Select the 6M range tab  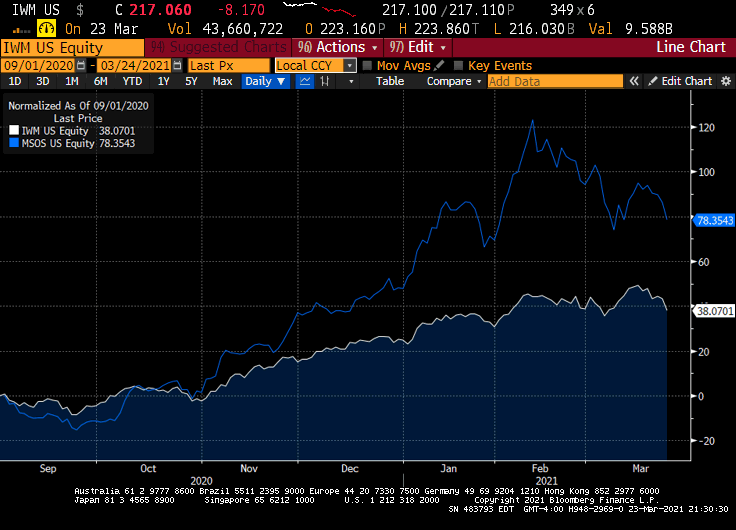click(100, 81)
